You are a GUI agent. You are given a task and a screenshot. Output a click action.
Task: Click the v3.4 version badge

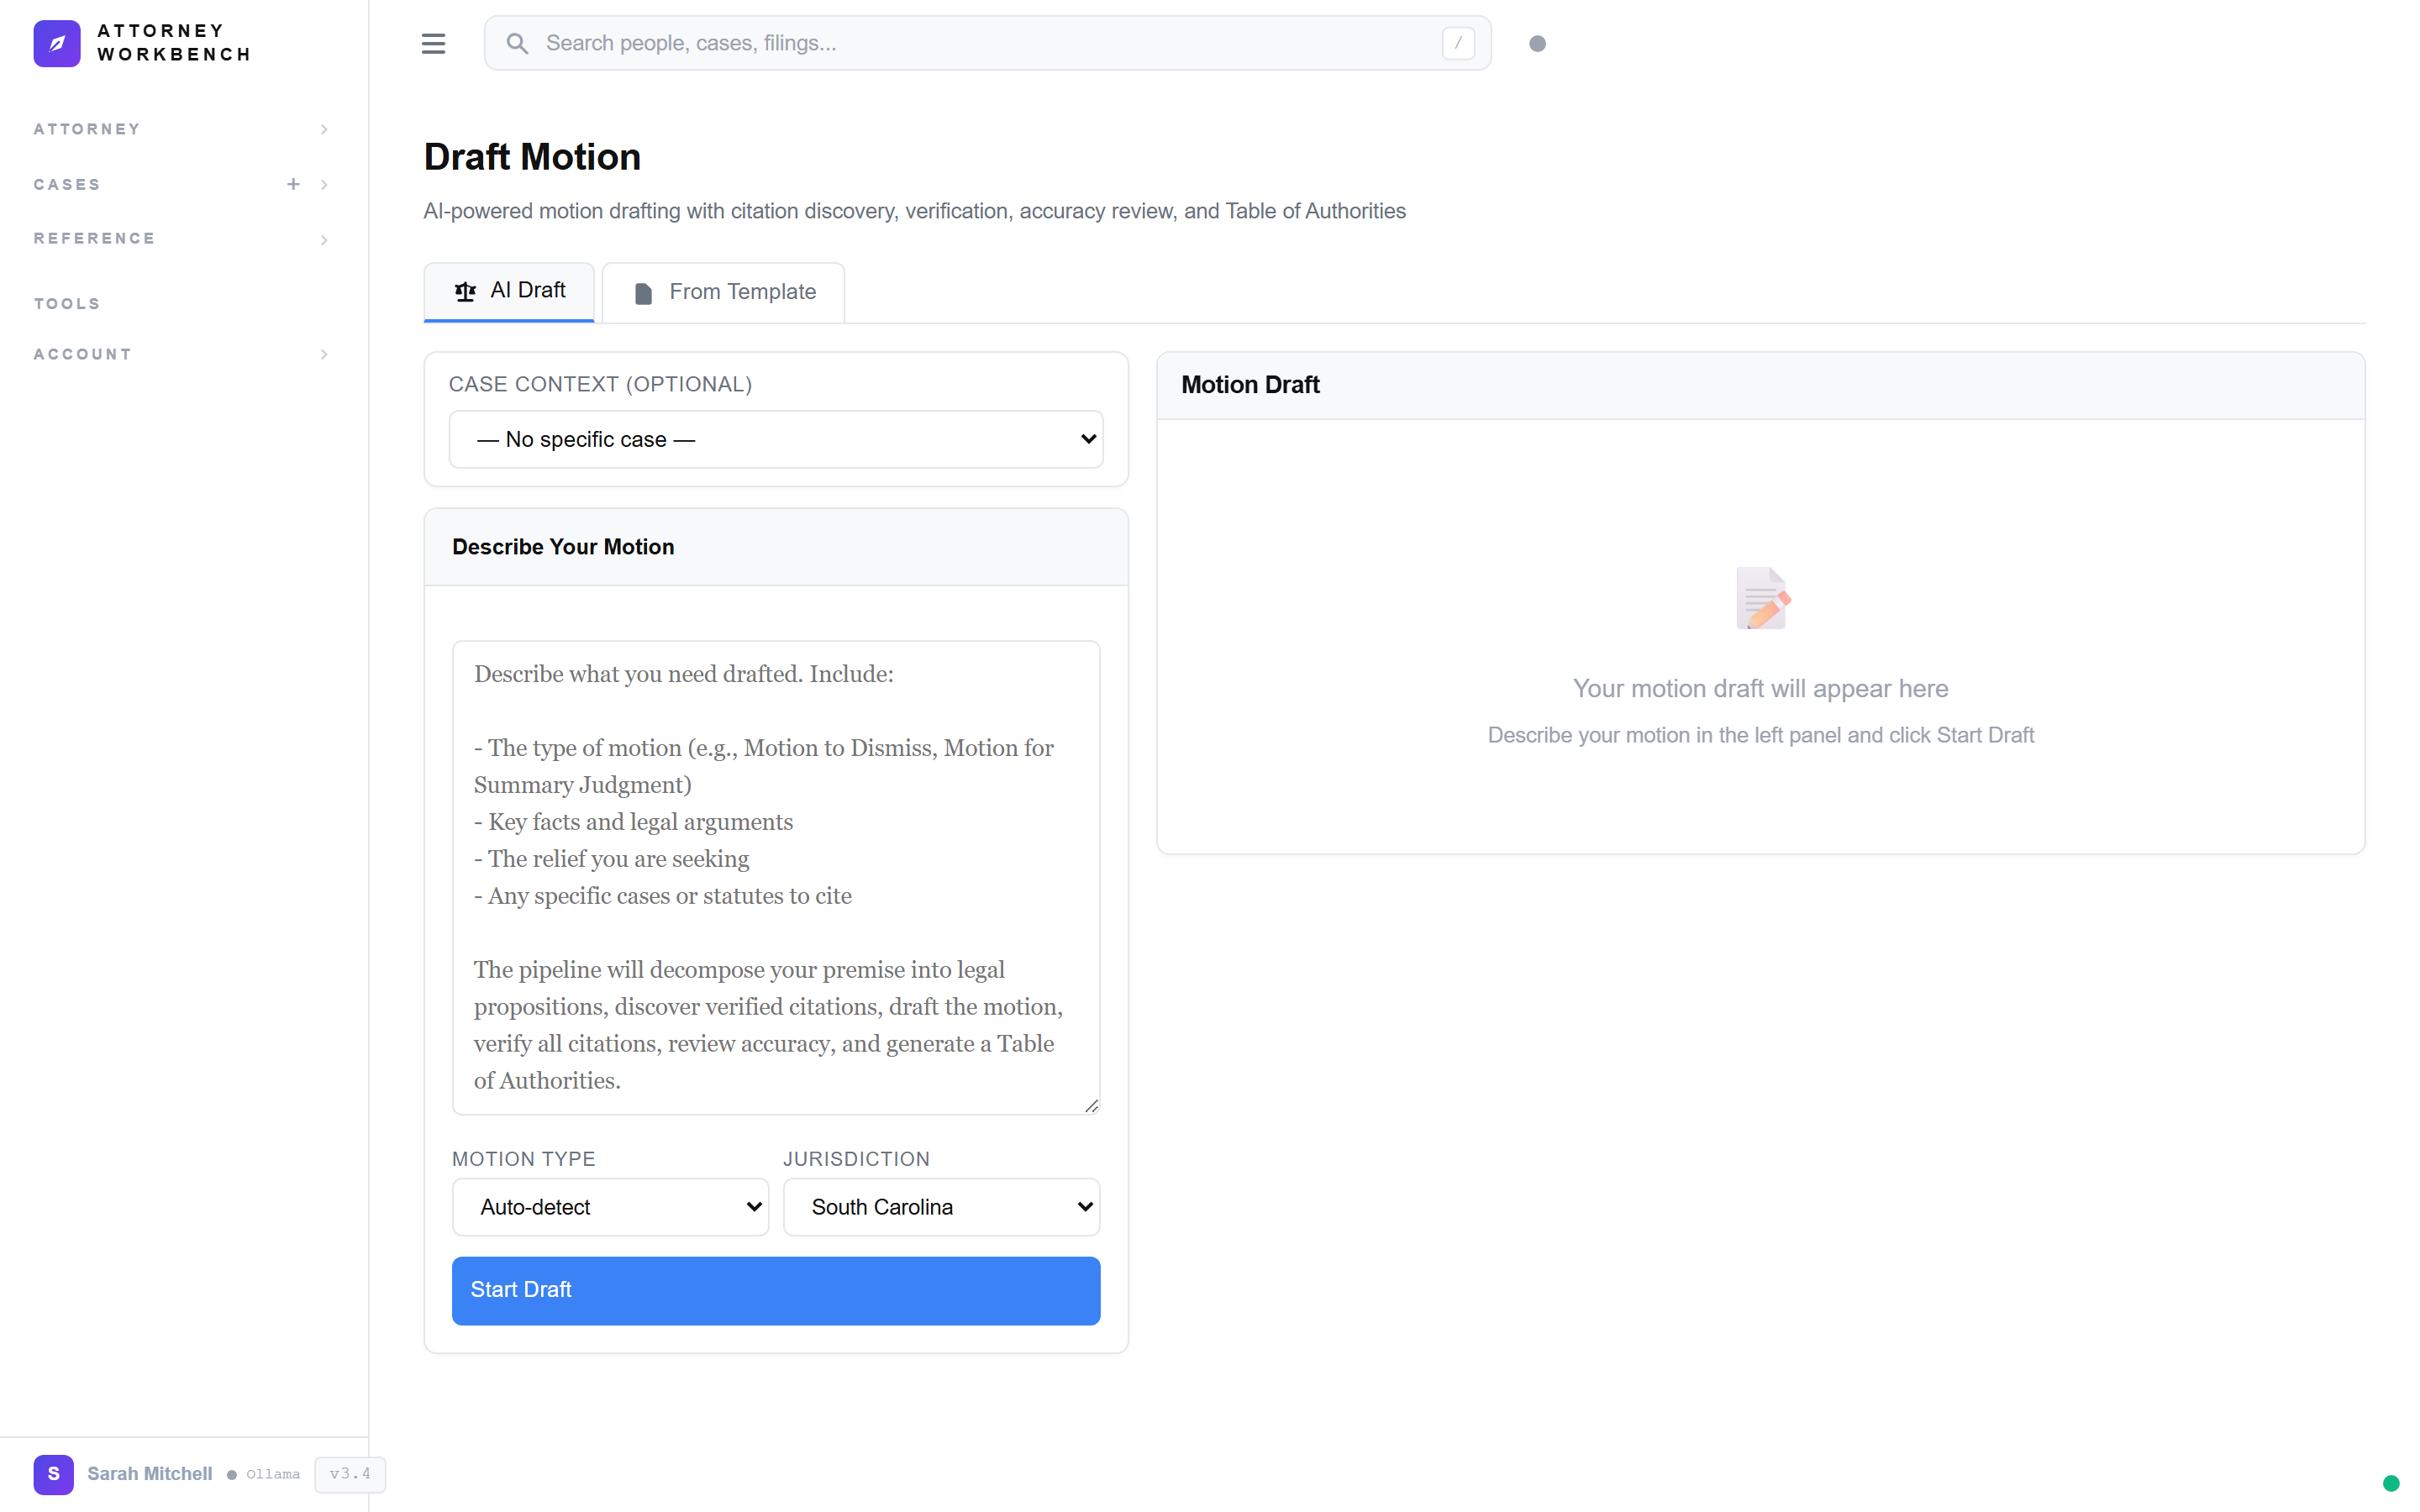coord(349,1474)
